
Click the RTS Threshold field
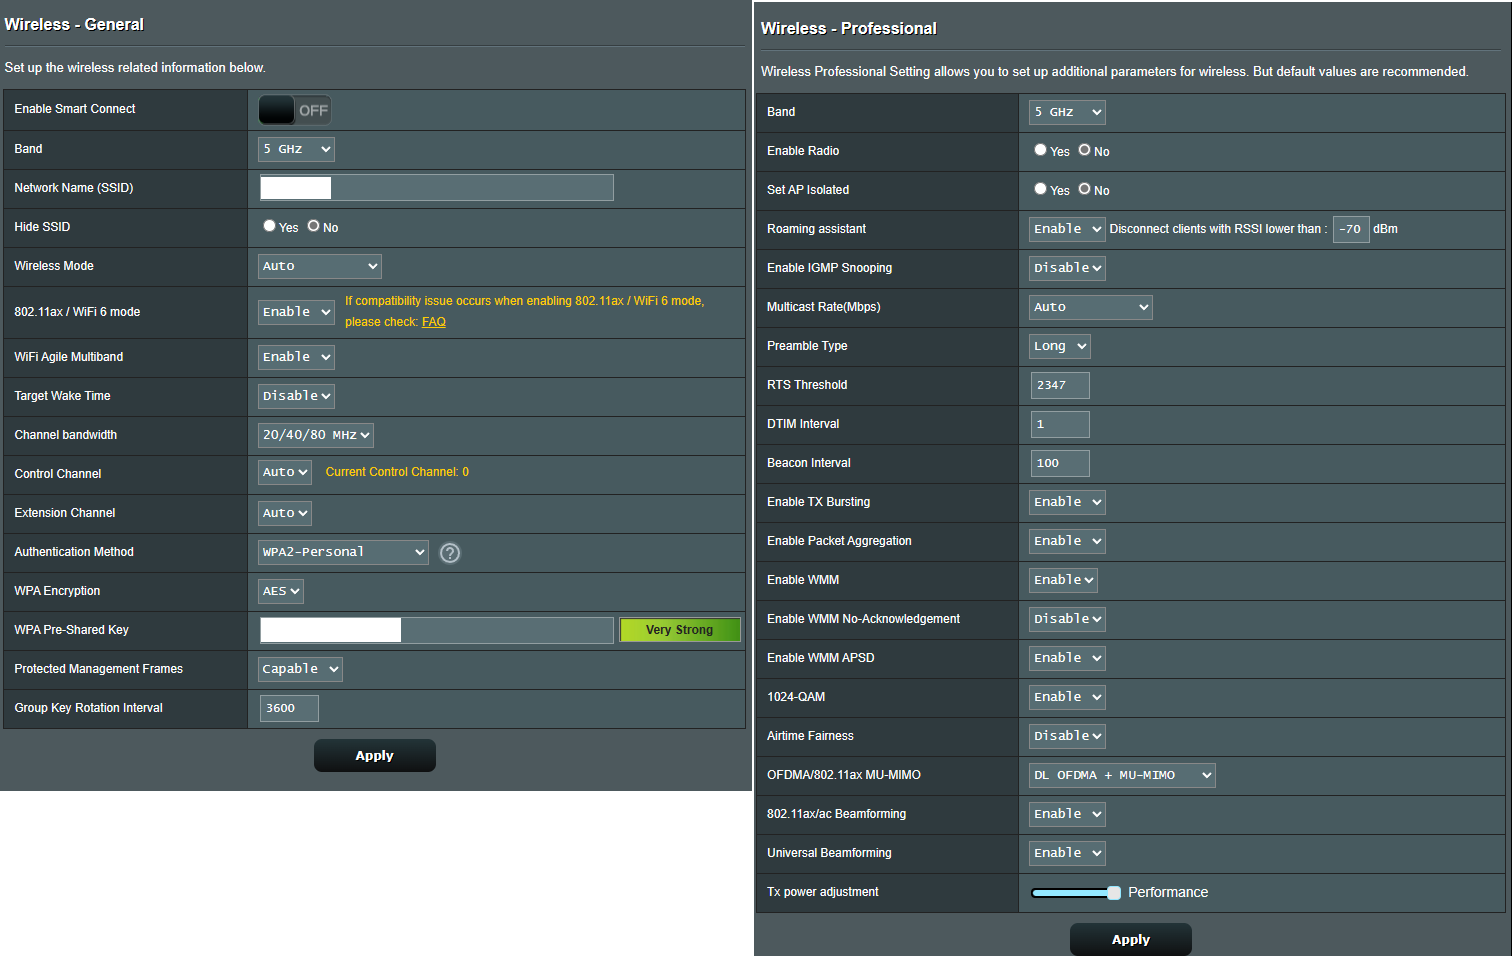[x=1060, y=385]
